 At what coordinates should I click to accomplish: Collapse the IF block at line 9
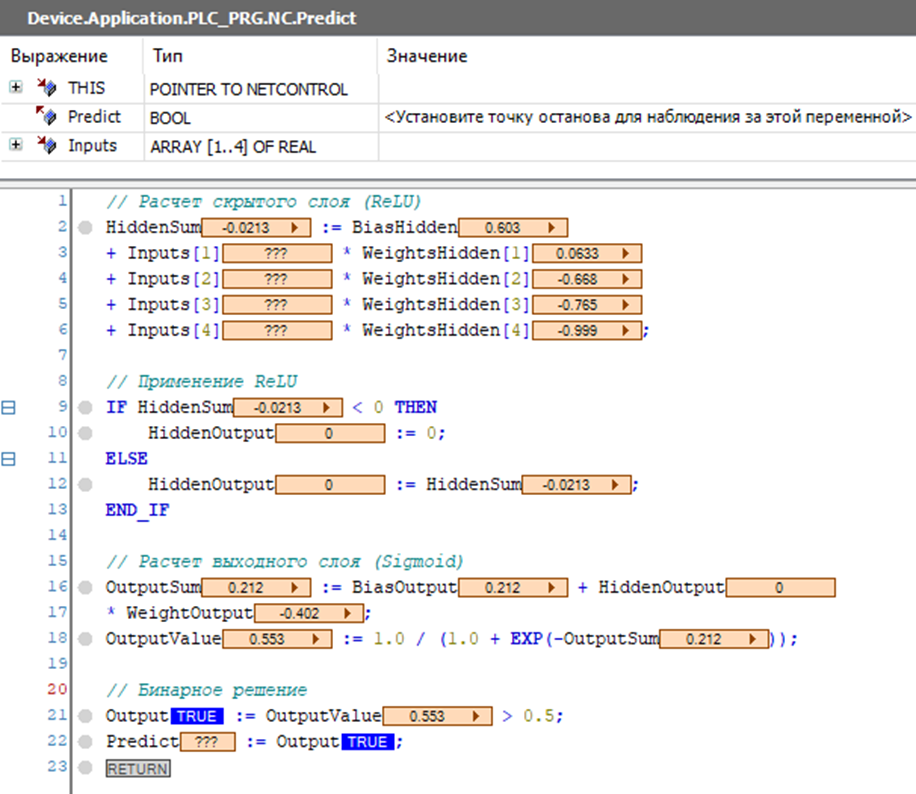(9, 407)
